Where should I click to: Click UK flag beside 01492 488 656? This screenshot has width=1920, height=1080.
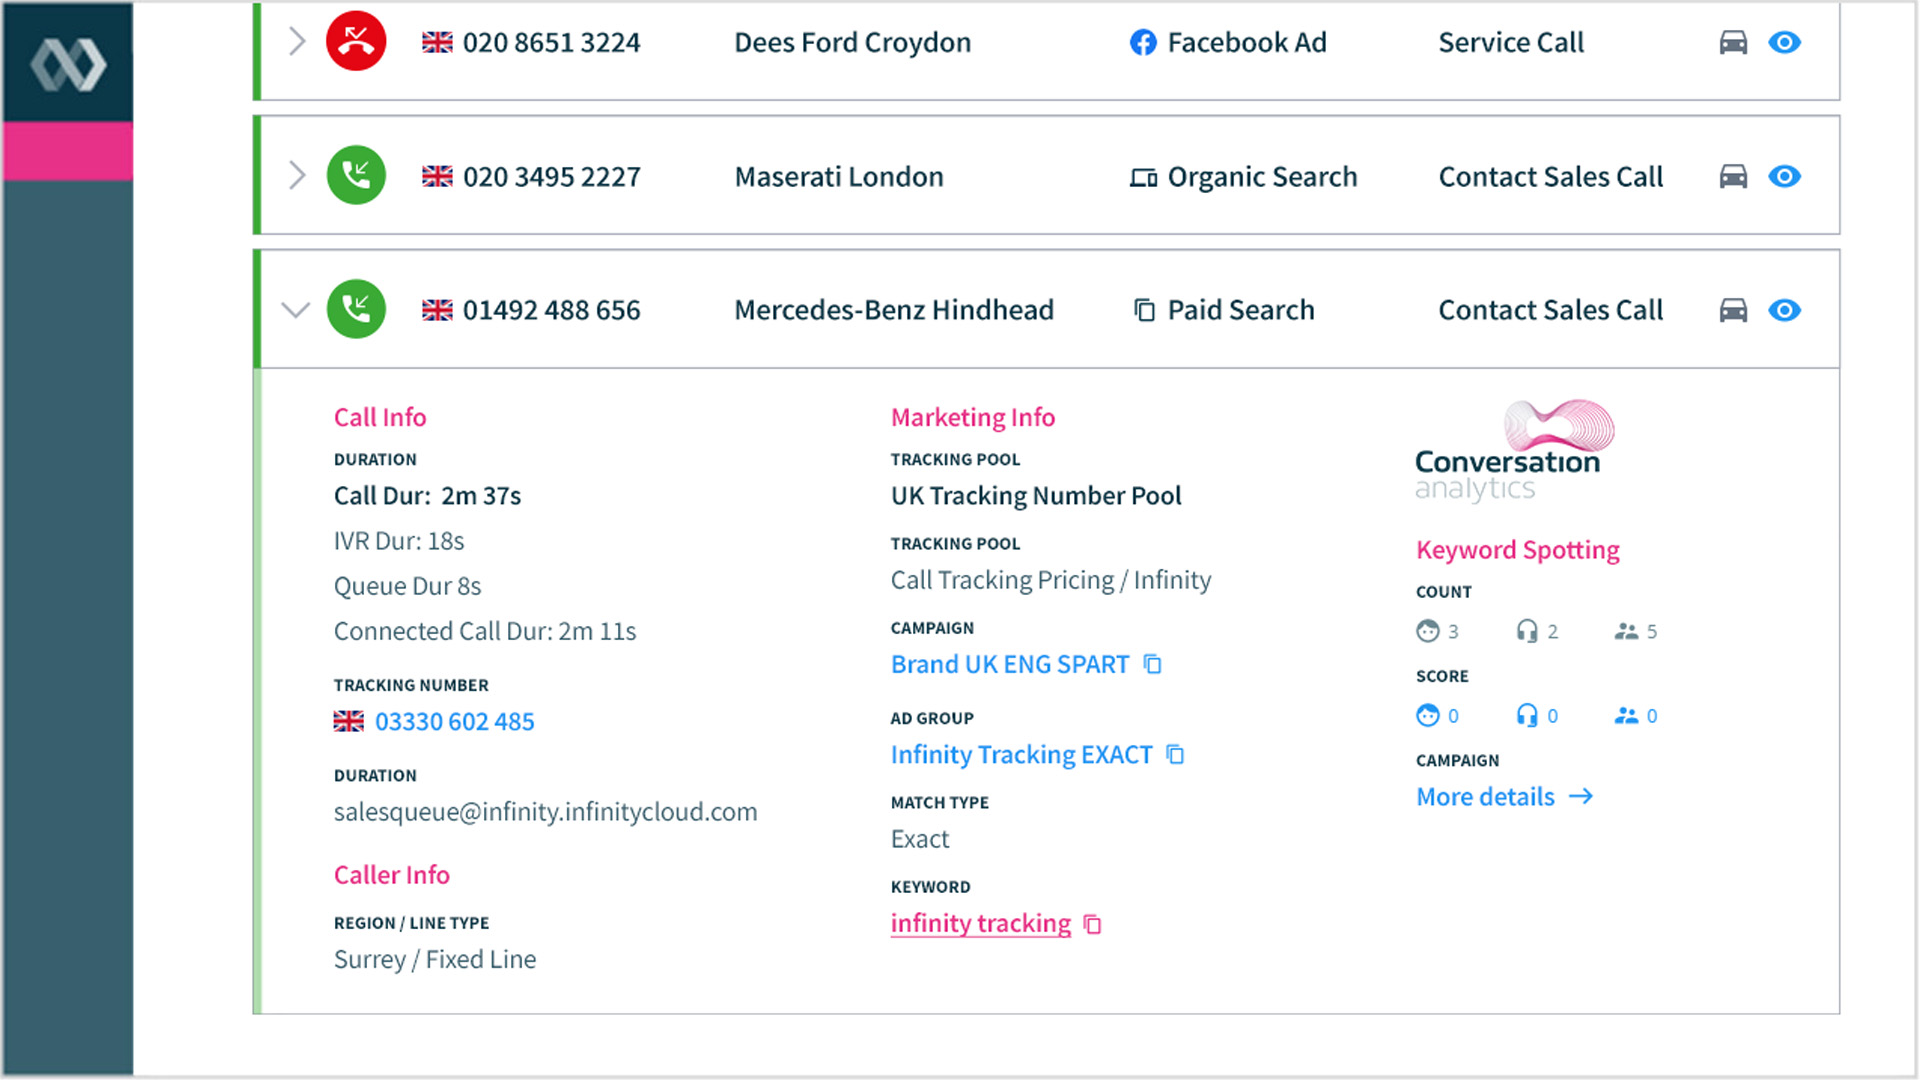tap(437, 311)
